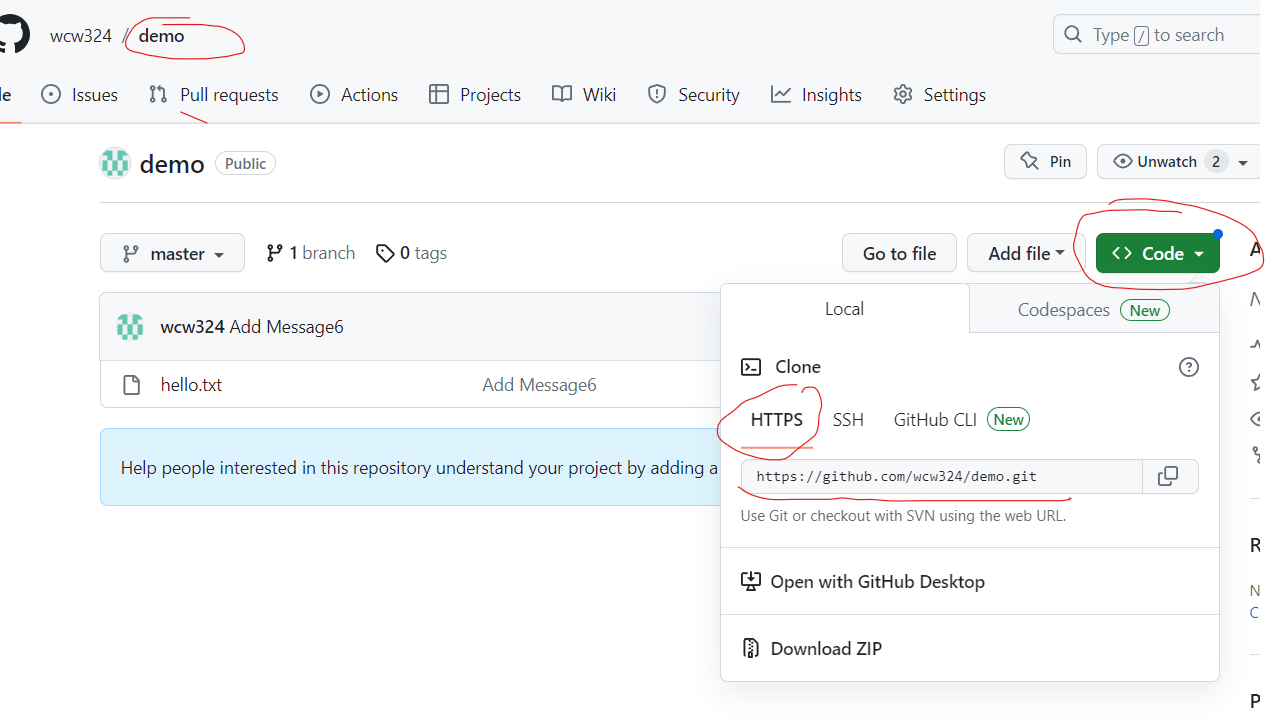Click the demo repository title

[172, 164]
